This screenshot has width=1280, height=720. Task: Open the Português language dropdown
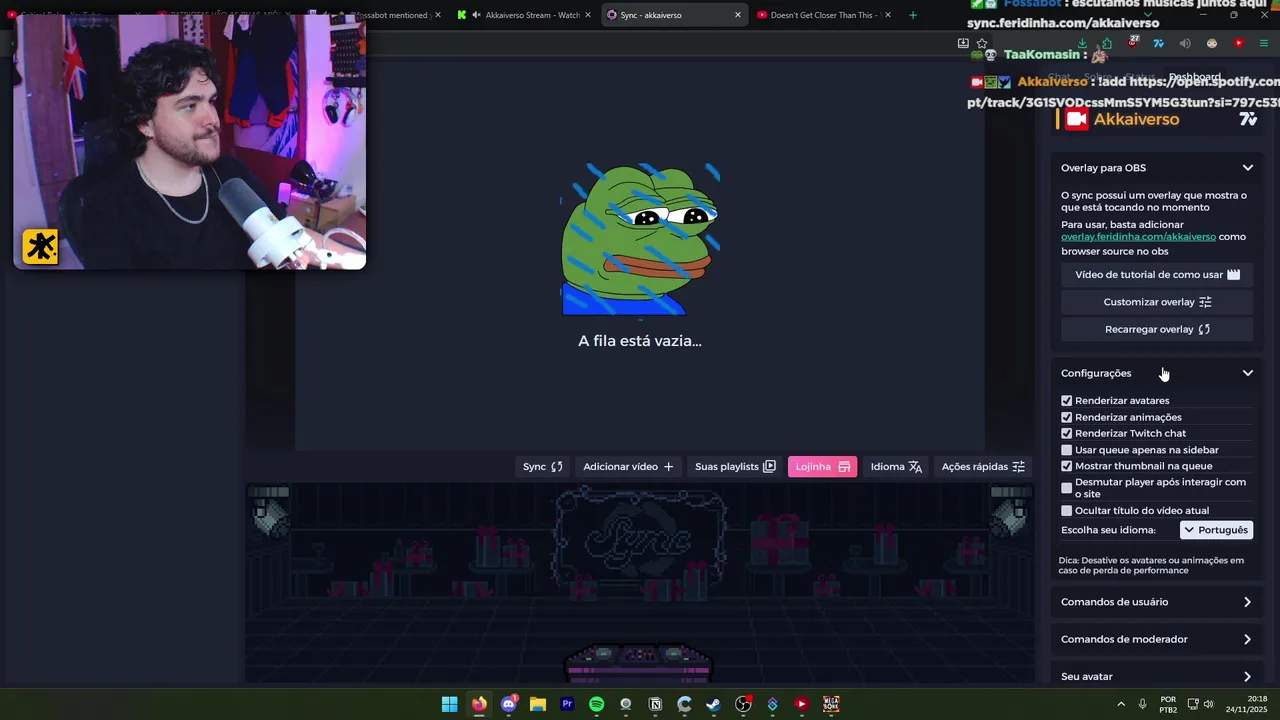pos(1216,530)
